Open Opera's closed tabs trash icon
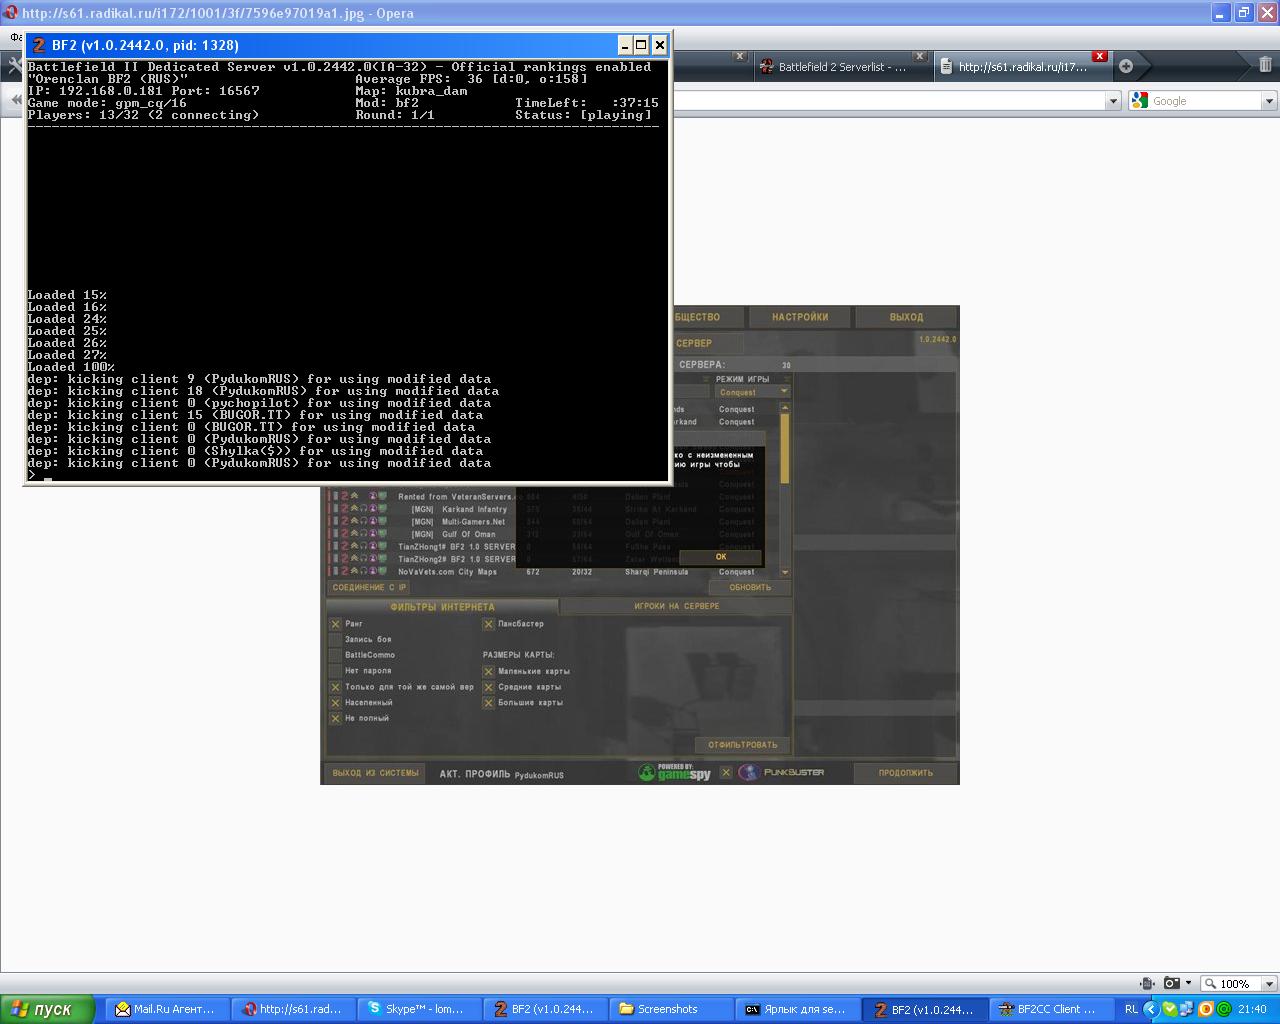1280x1024 pixels. tap(1265, 65)
